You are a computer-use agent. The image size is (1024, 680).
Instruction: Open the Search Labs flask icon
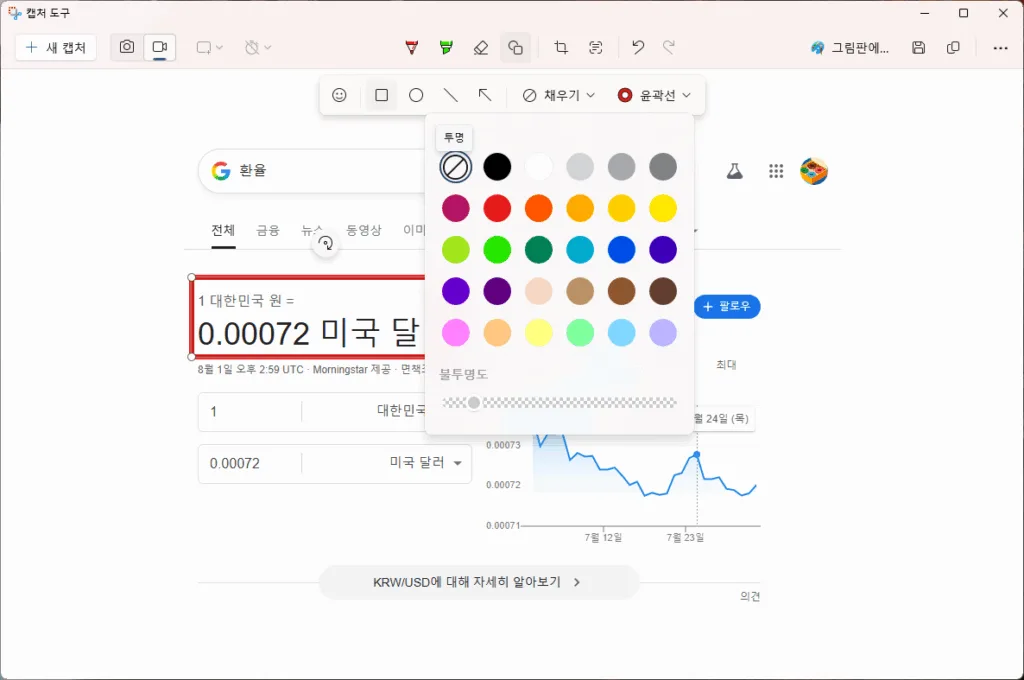pos(735,171)
